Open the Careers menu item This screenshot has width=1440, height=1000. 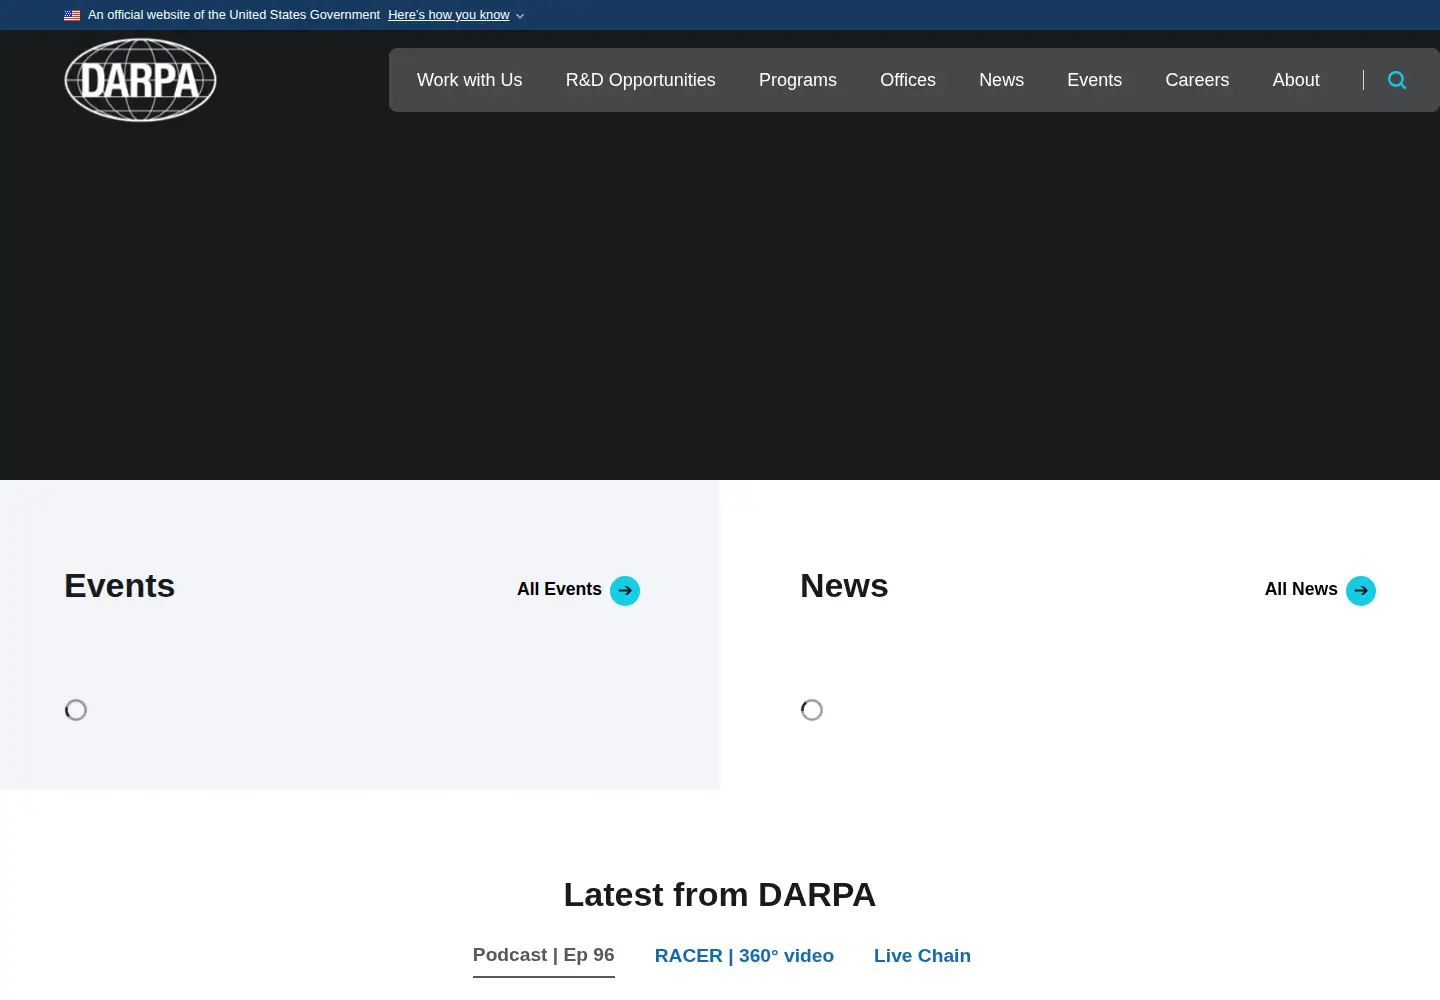(x=1197, y=80)
